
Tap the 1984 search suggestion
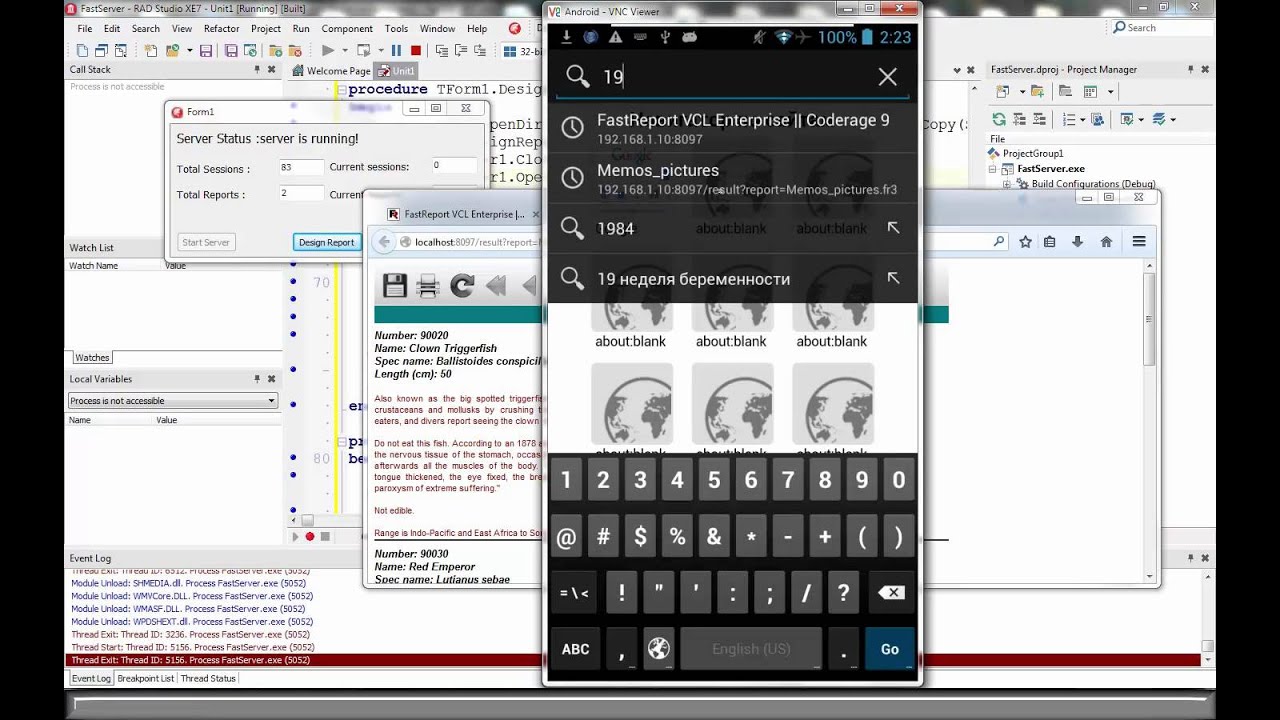pos(732,228)
